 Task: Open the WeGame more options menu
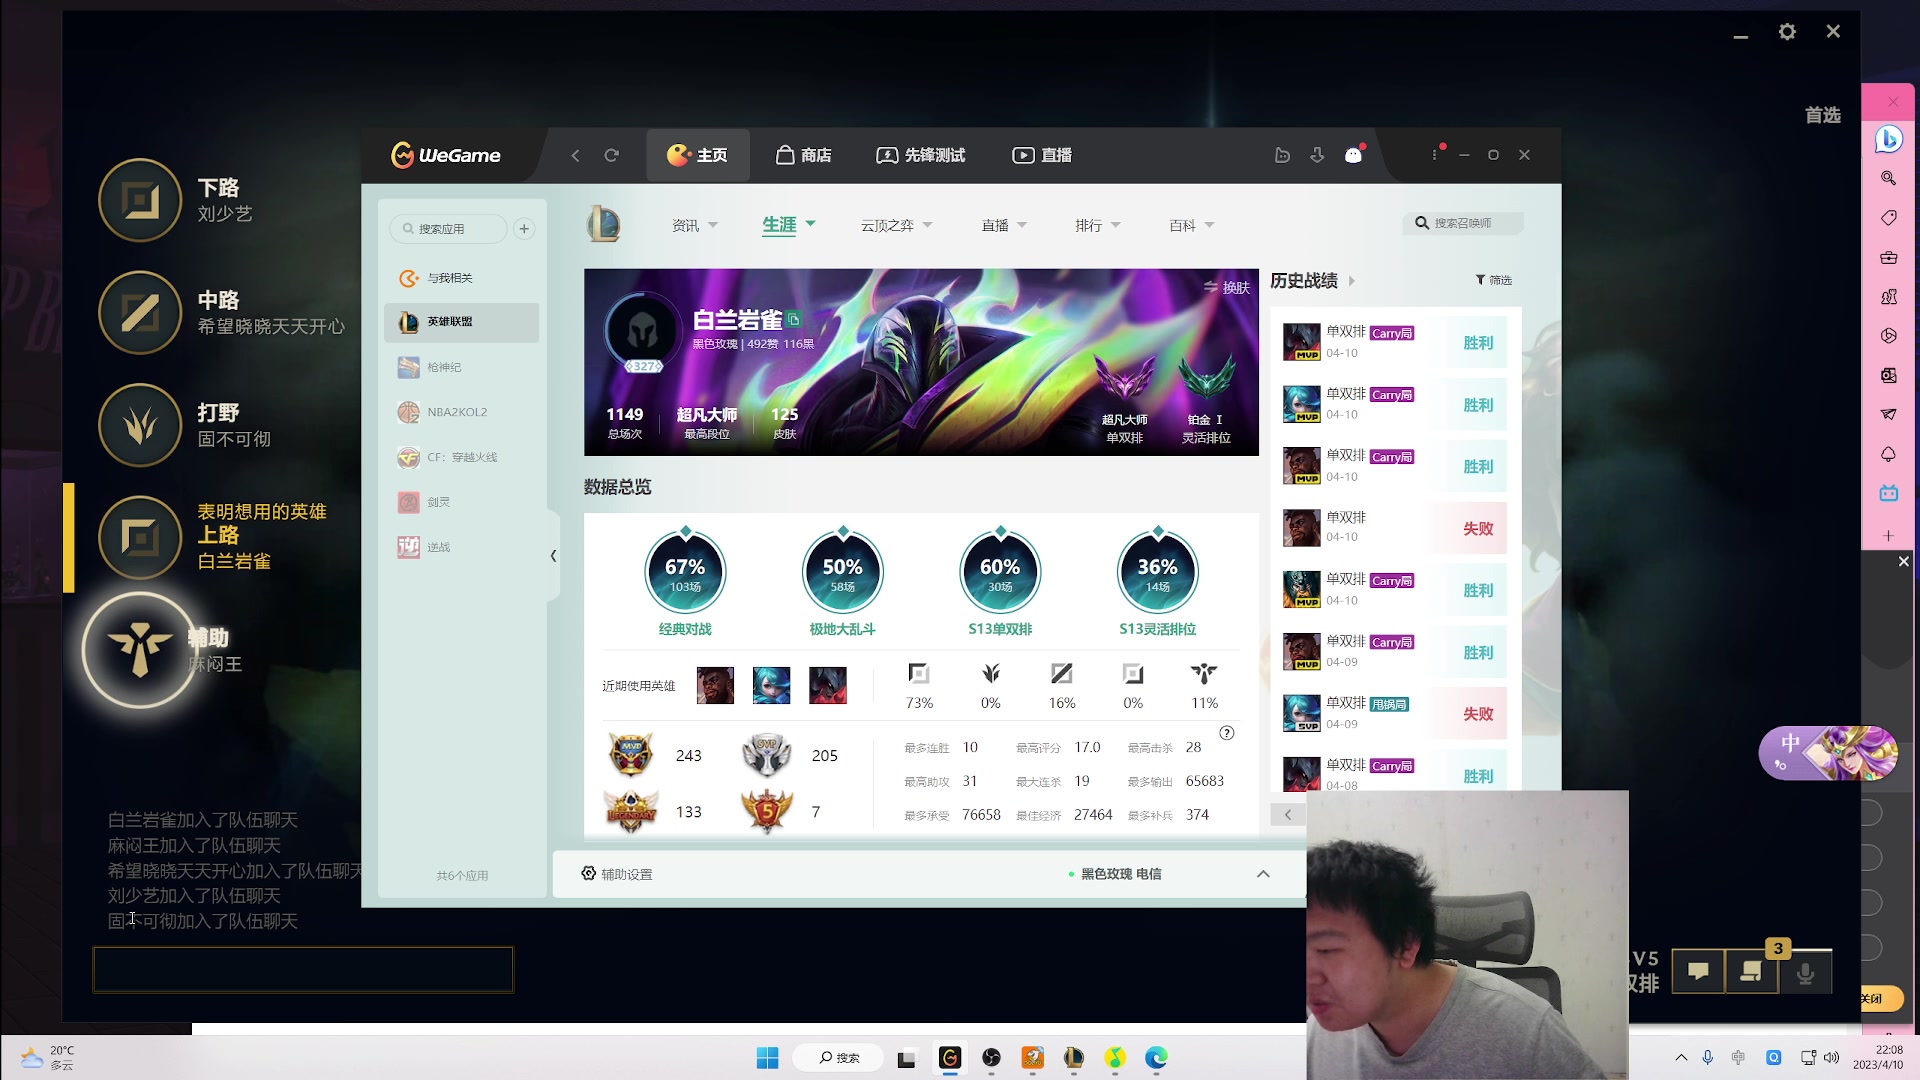[x=1434, y=155]
